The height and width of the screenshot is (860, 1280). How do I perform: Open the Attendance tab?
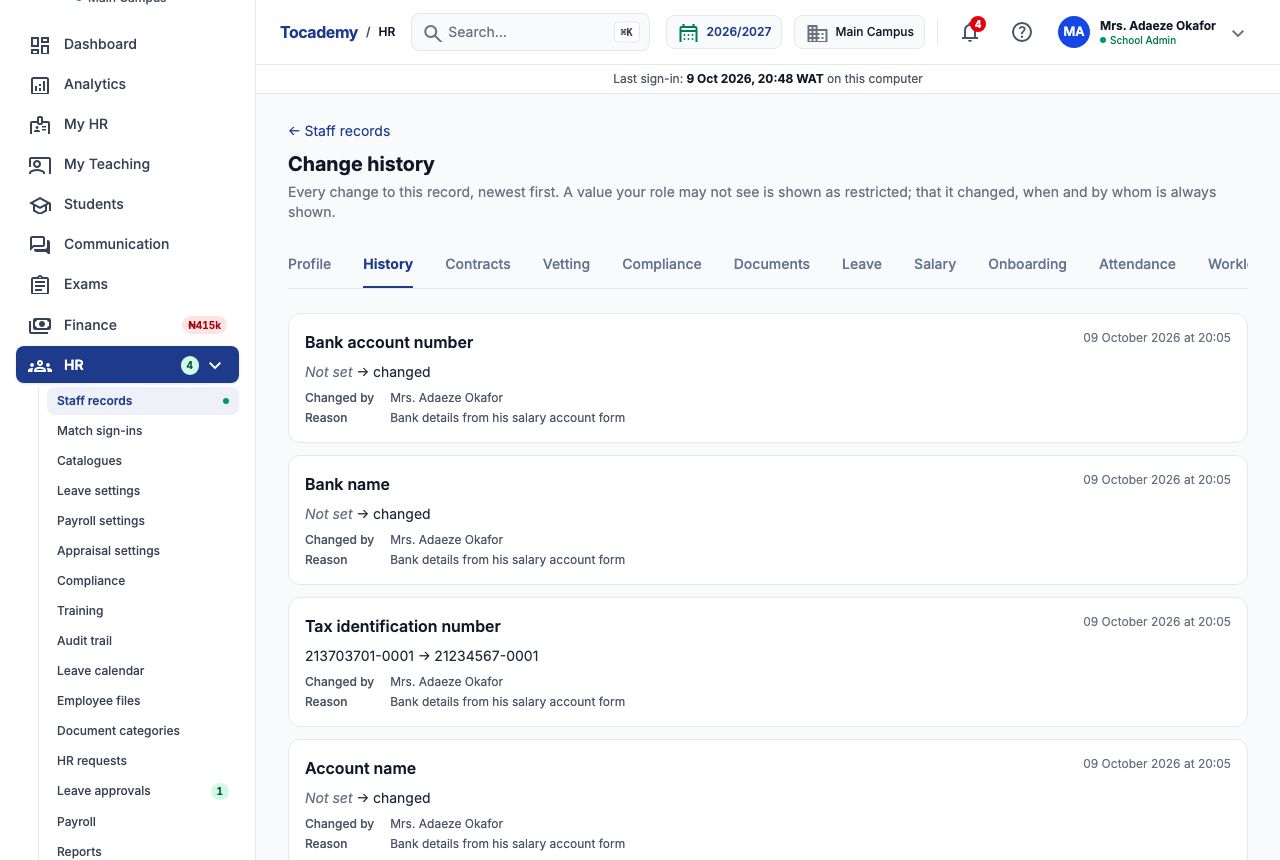[x=1137, y=264]
